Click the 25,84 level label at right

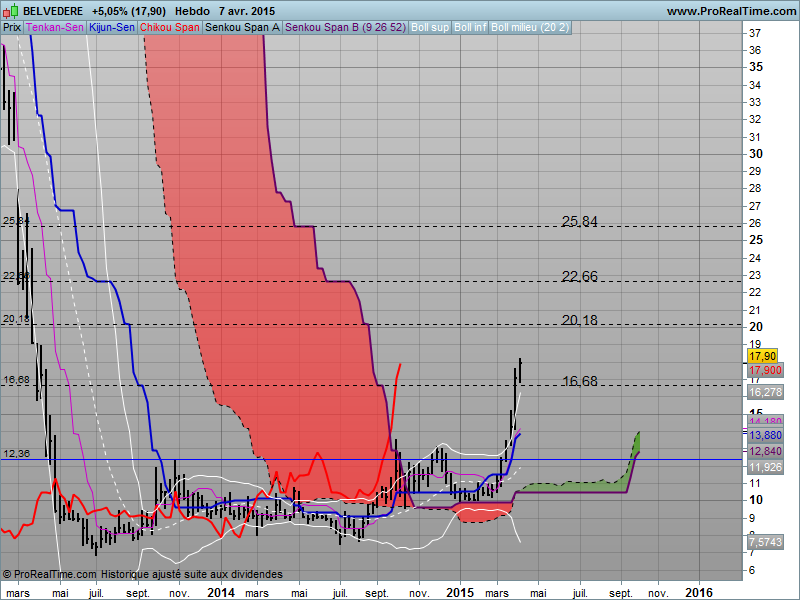point(579,221)
